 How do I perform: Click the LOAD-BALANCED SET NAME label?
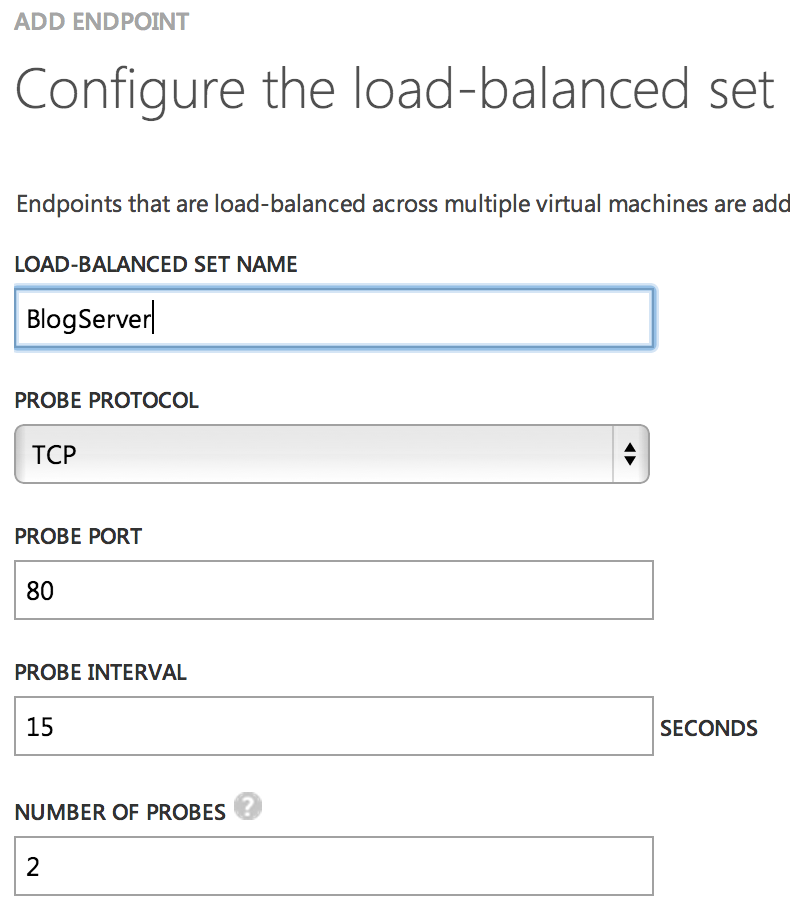[x=156, y=264]
